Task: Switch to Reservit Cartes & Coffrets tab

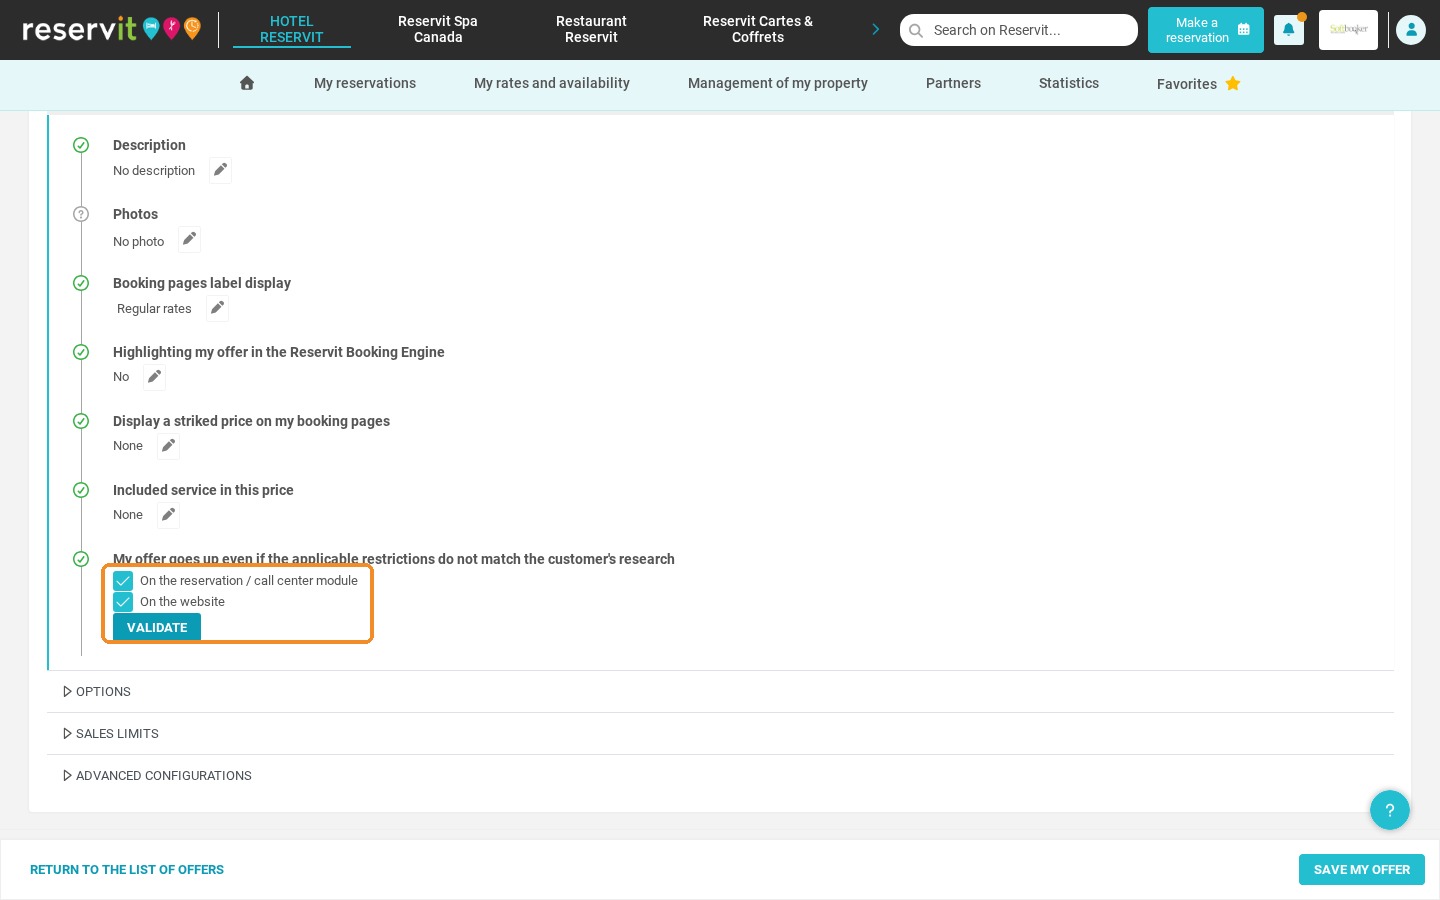Action: 758,29
